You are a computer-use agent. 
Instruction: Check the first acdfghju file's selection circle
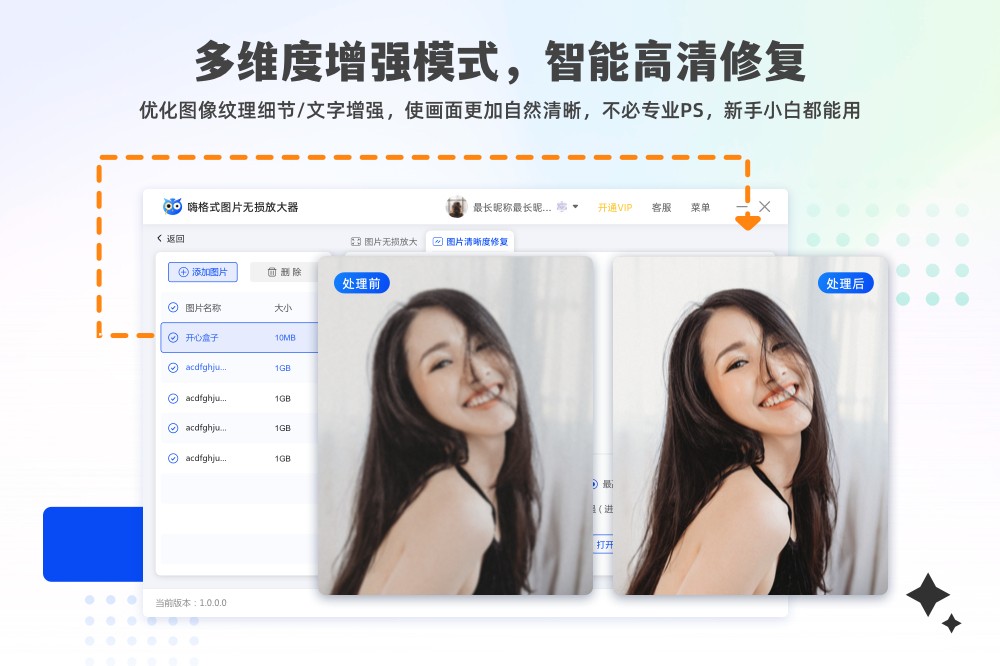coord(172,368)
